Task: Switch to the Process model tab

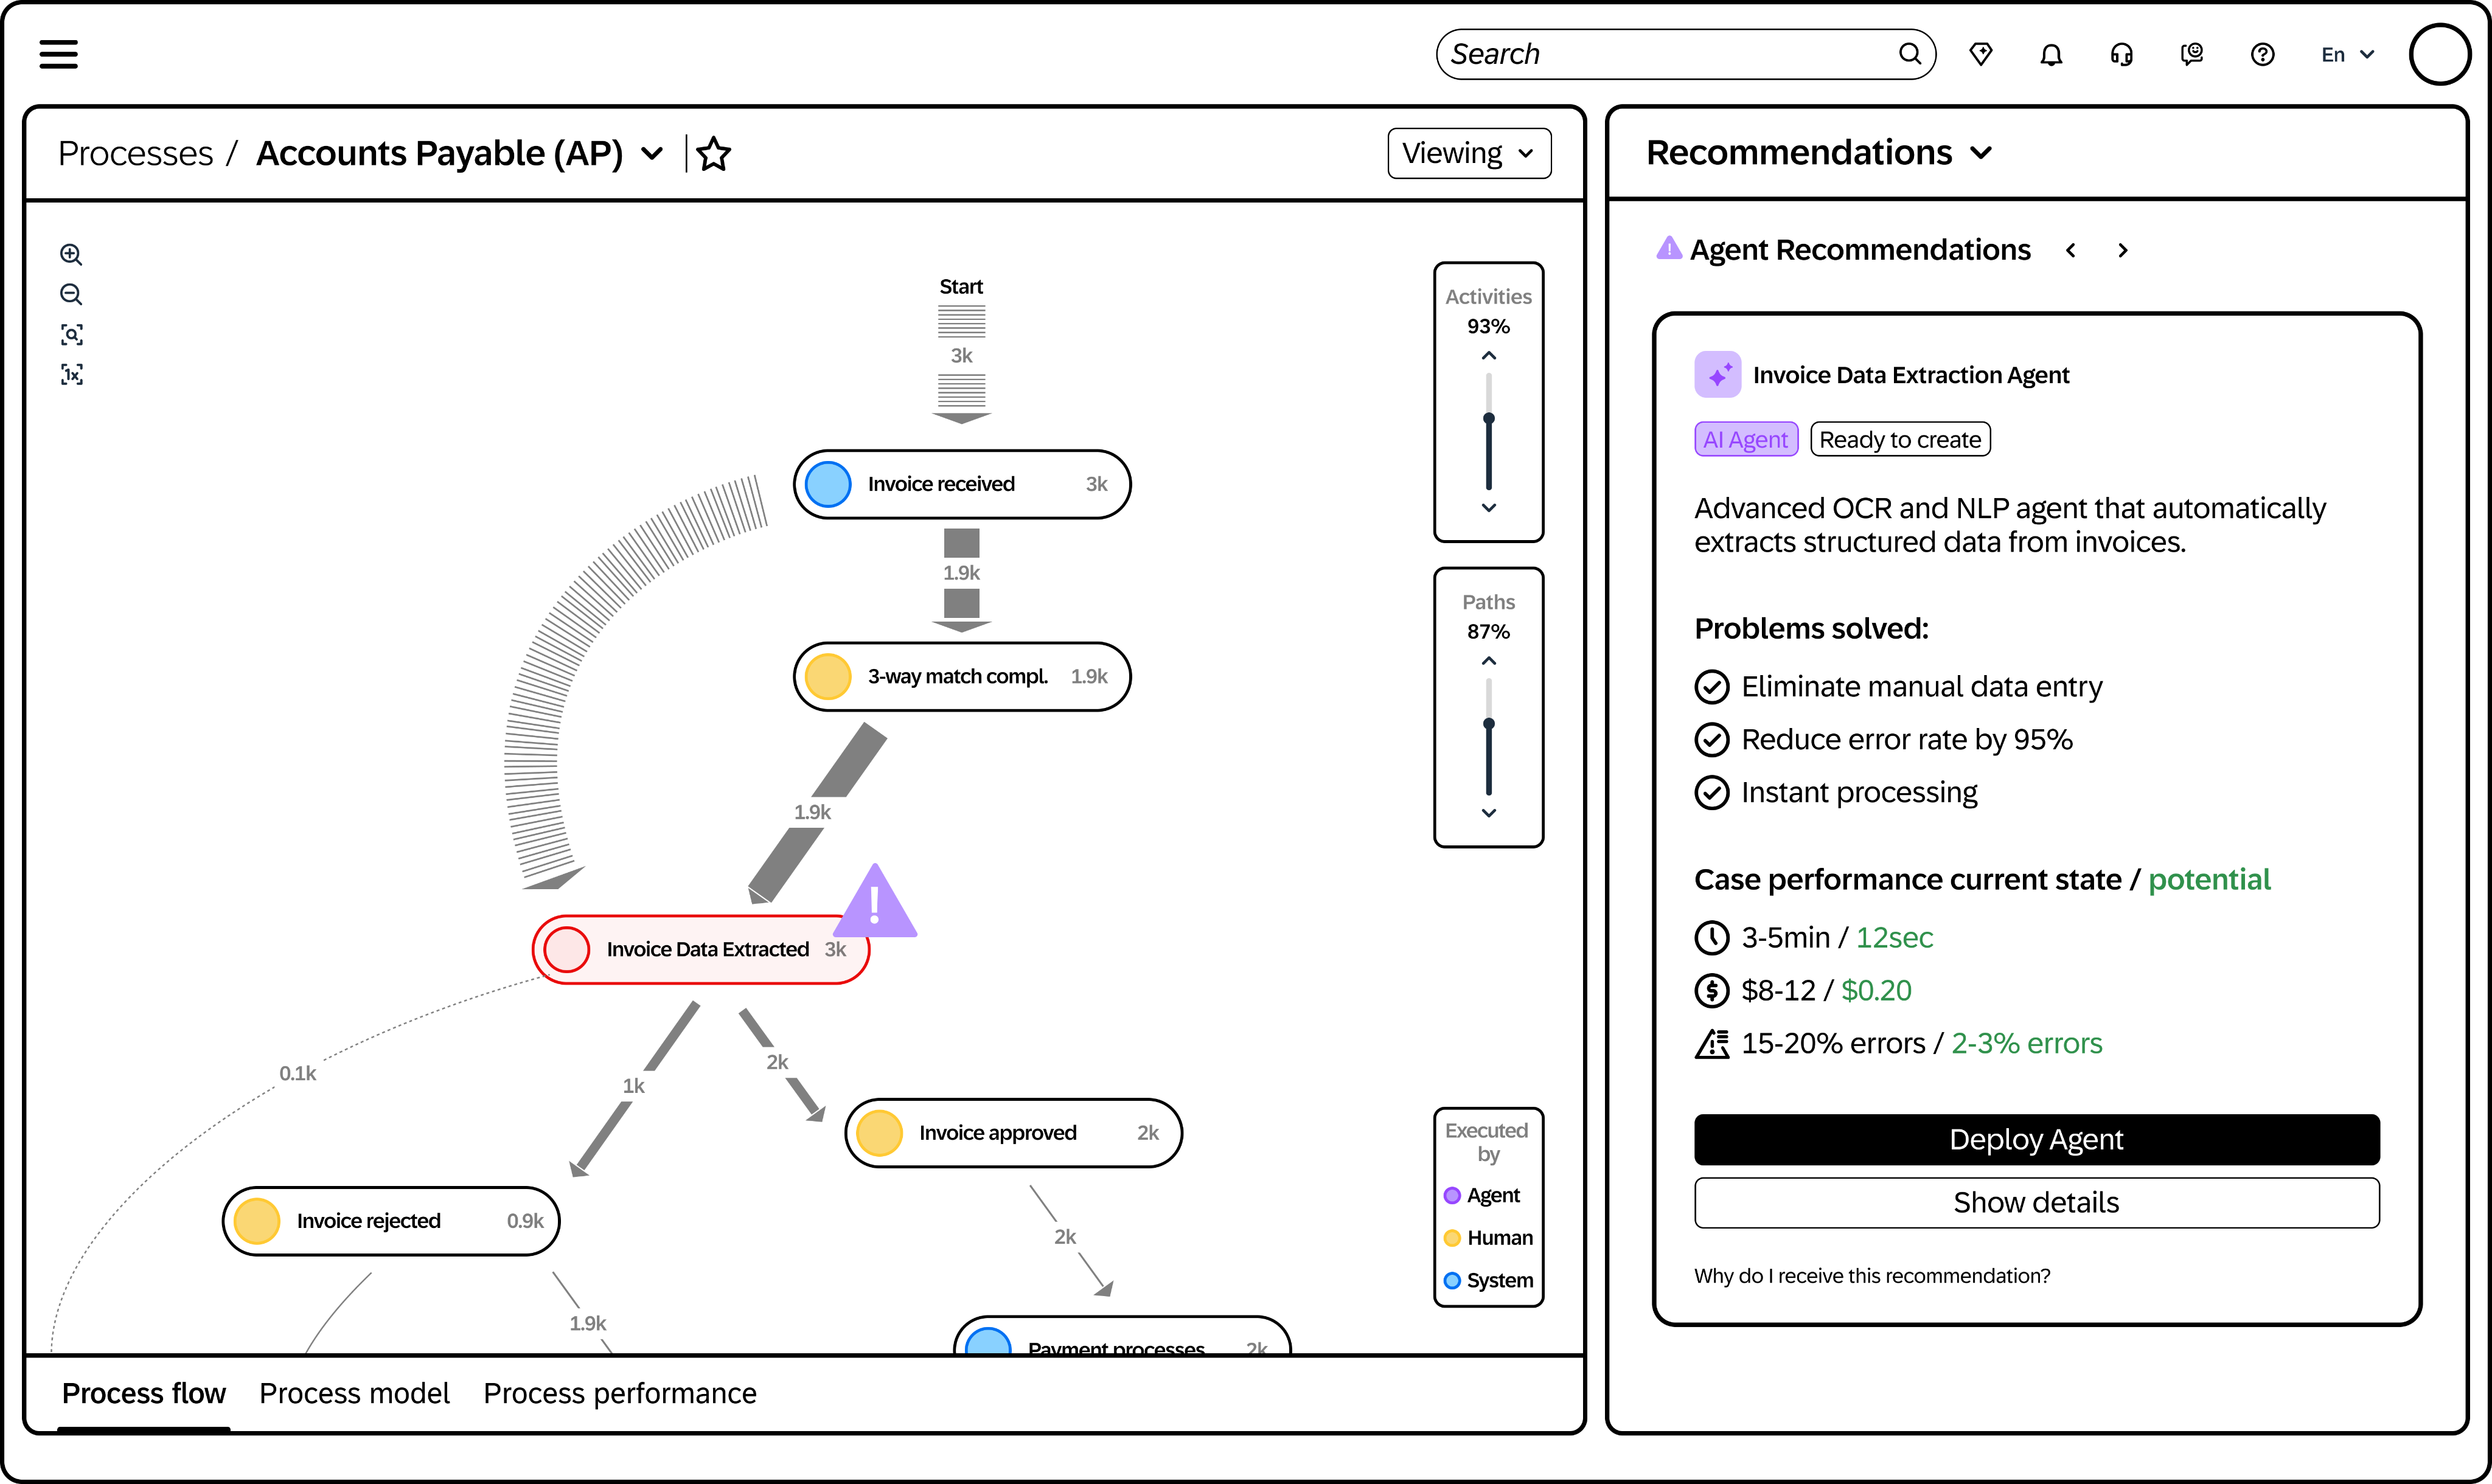Action: point(354,1393)
